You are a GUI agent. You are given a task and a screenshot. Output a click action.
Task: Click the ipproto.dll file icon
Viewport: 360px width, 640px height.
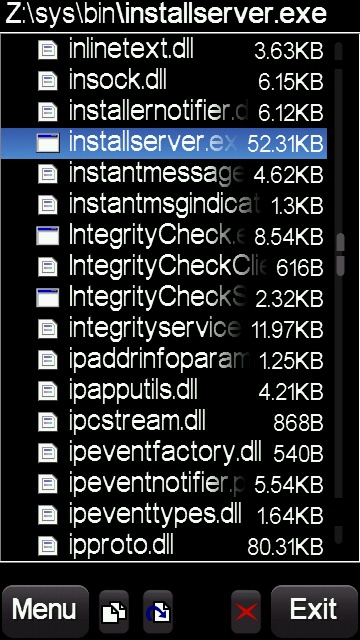click(x=48, y=546)
